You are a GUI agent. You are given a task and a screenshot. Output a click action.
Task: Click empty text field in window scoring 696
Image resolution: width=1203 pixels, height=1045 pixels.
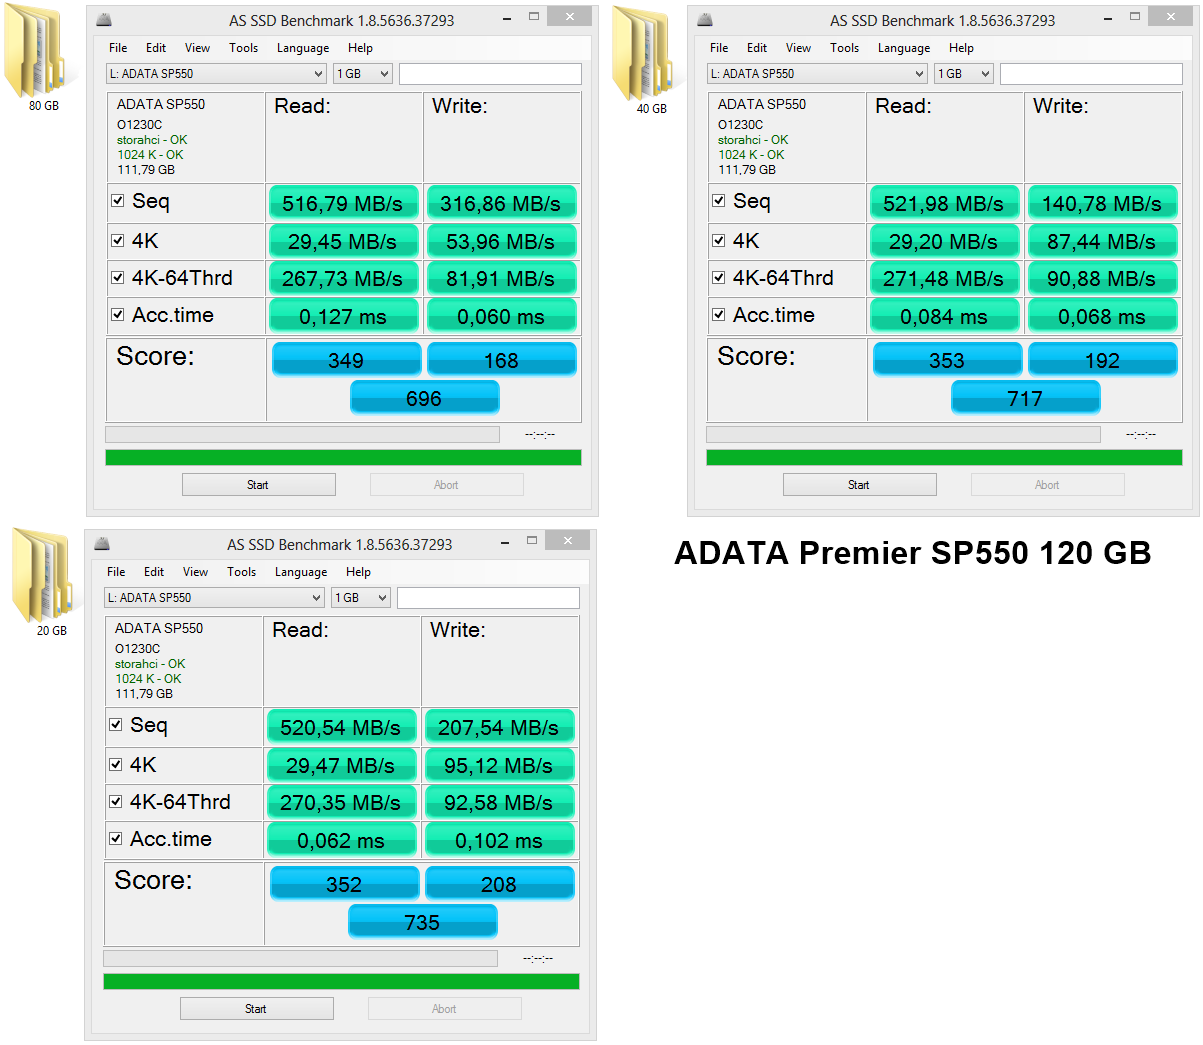point(490,73)
